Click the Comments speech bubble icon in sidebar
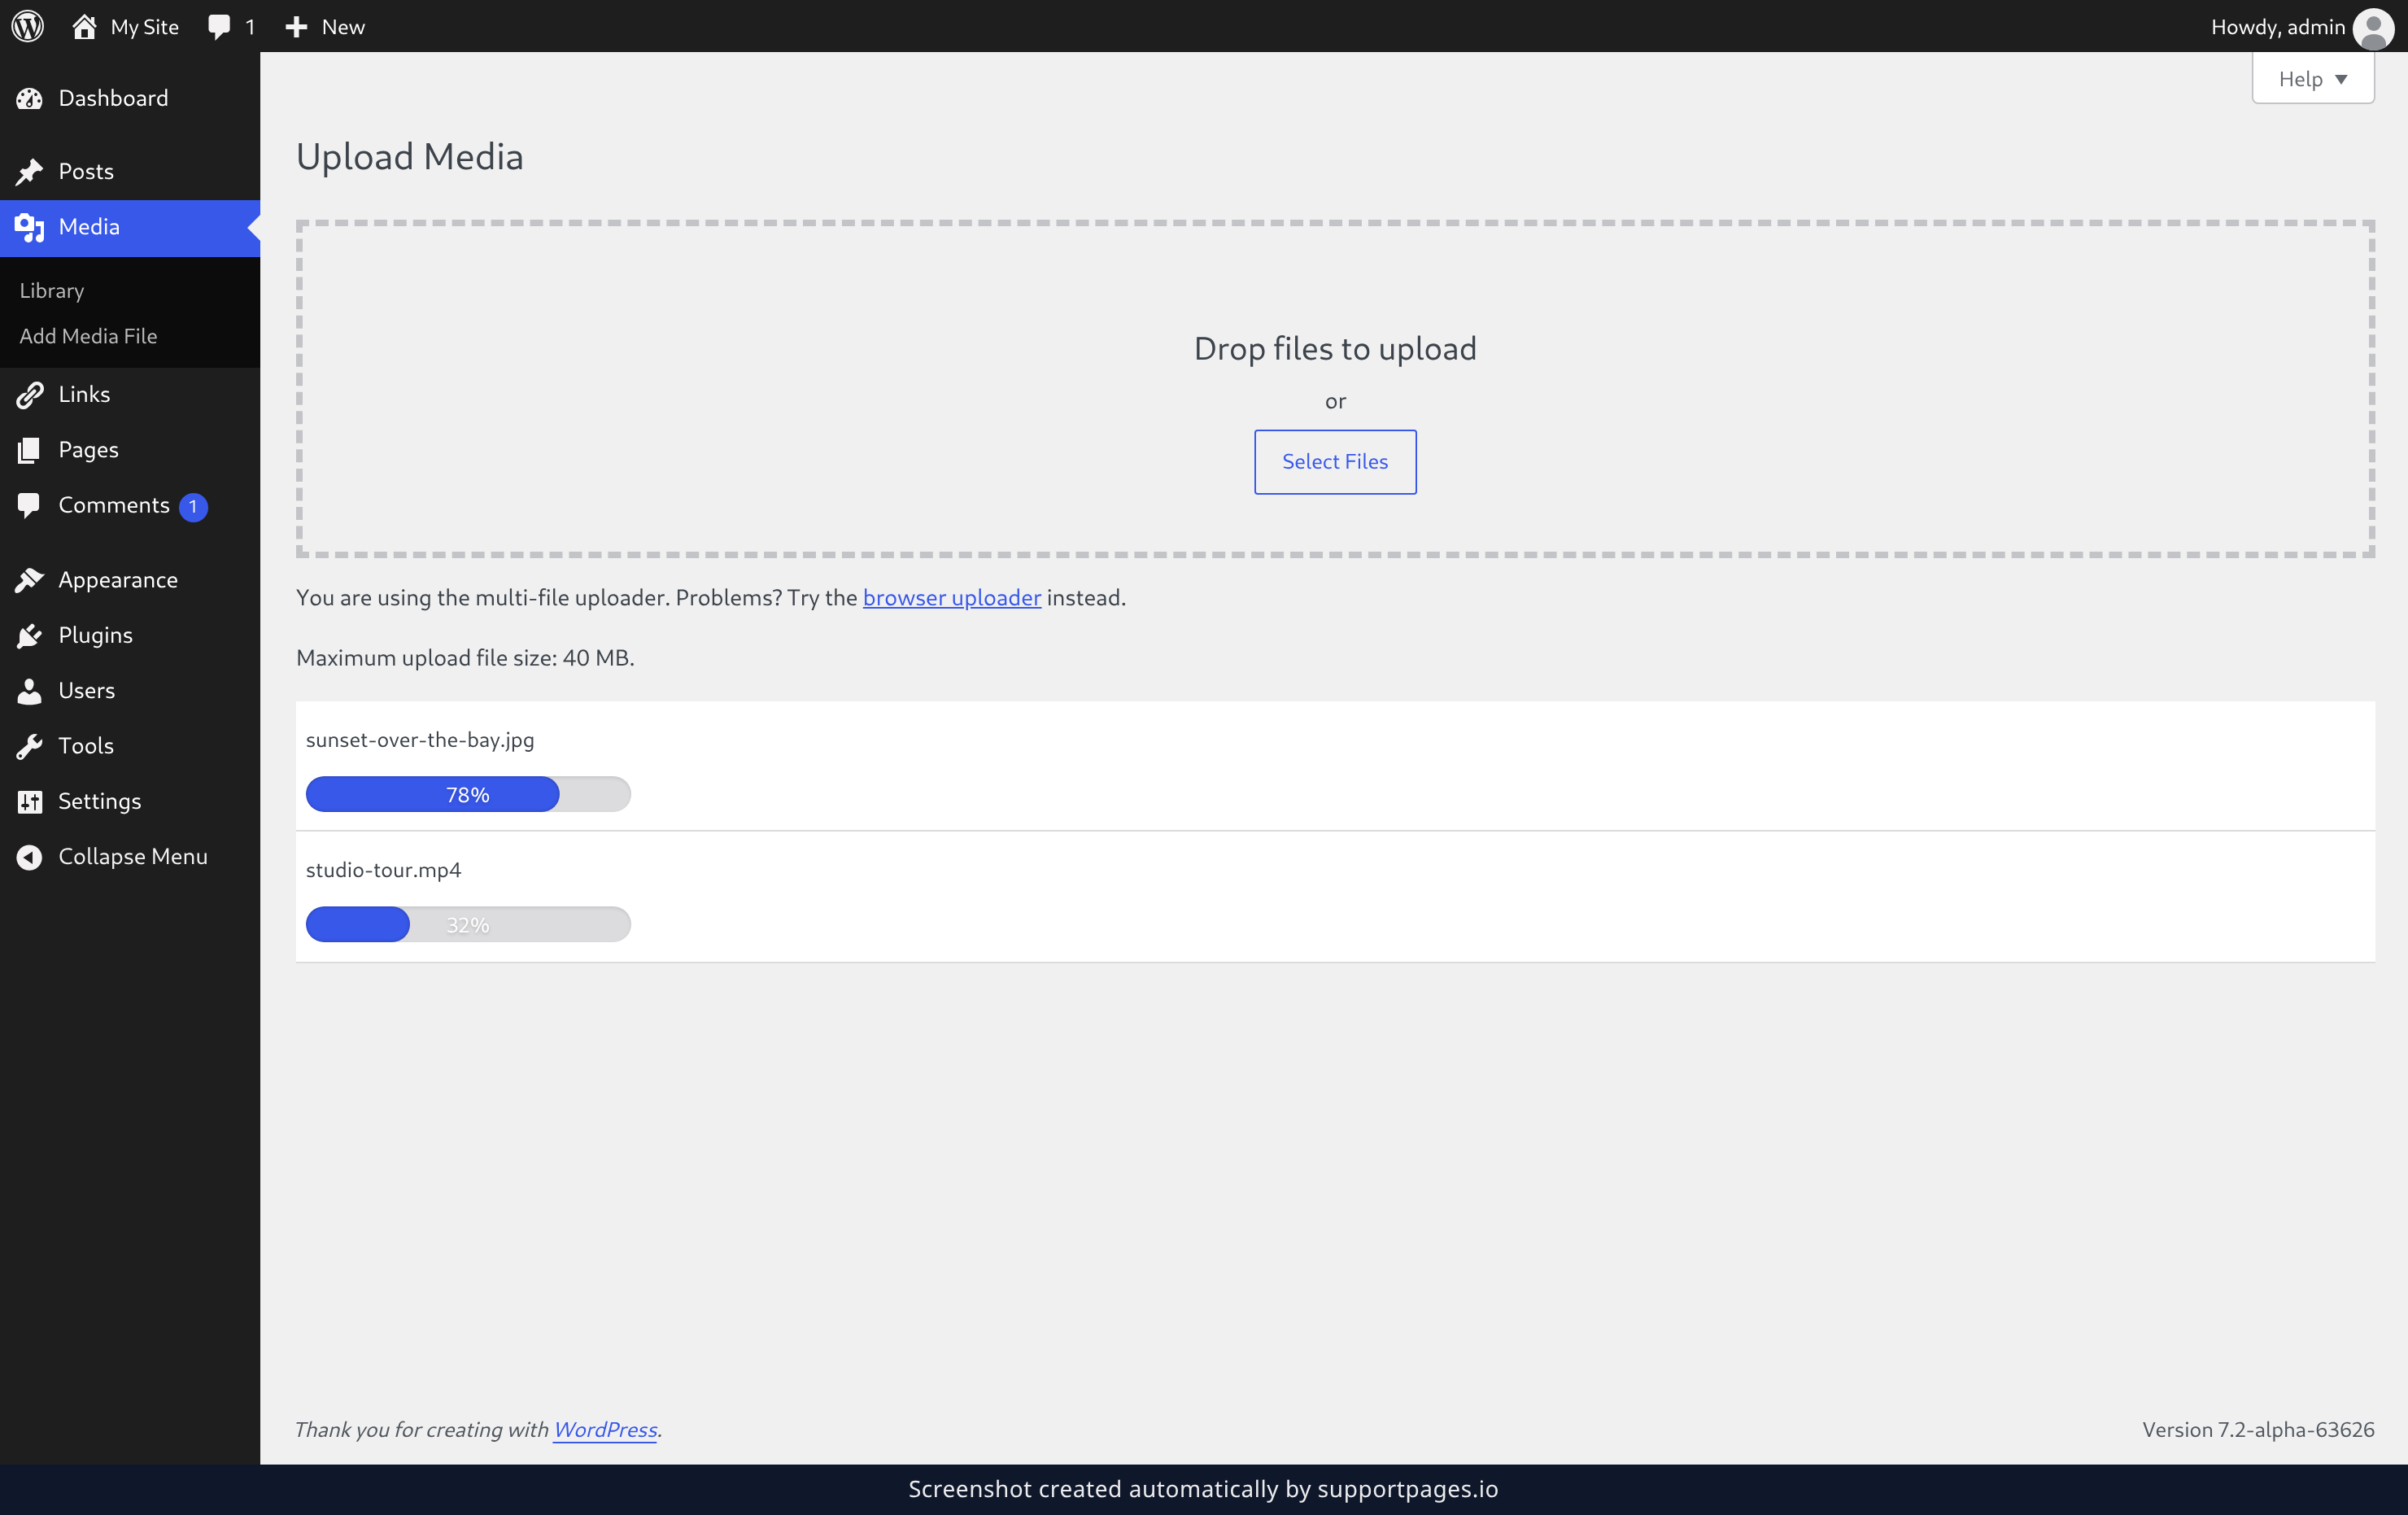The width and height of the screenshot is (2408, 1515). [30, 505]
